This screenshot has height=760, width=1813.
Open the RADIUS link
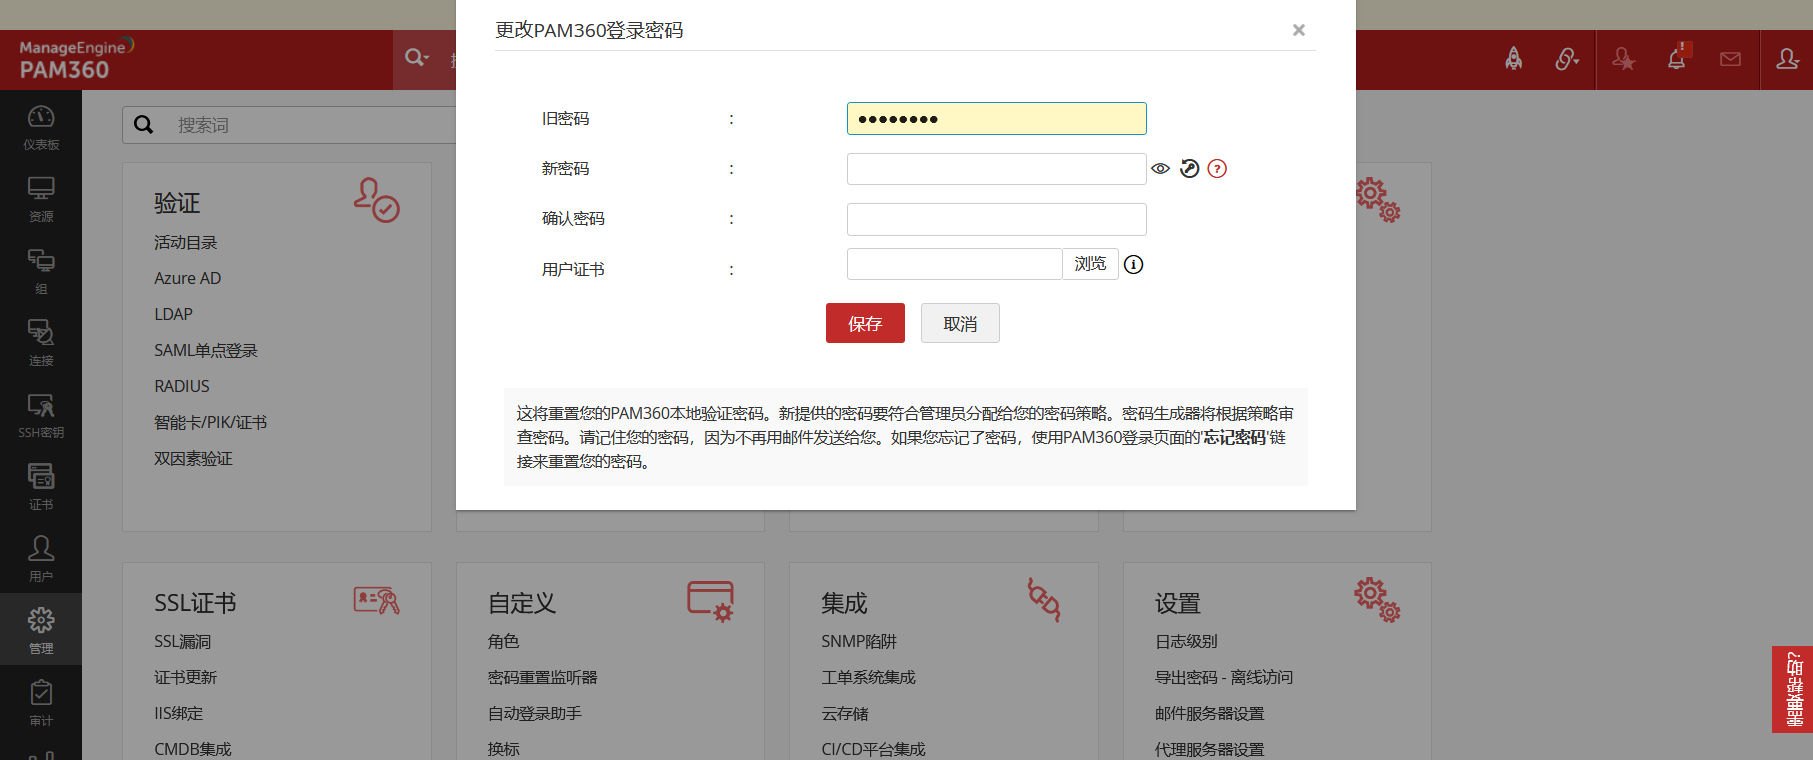tap(182, 386)
